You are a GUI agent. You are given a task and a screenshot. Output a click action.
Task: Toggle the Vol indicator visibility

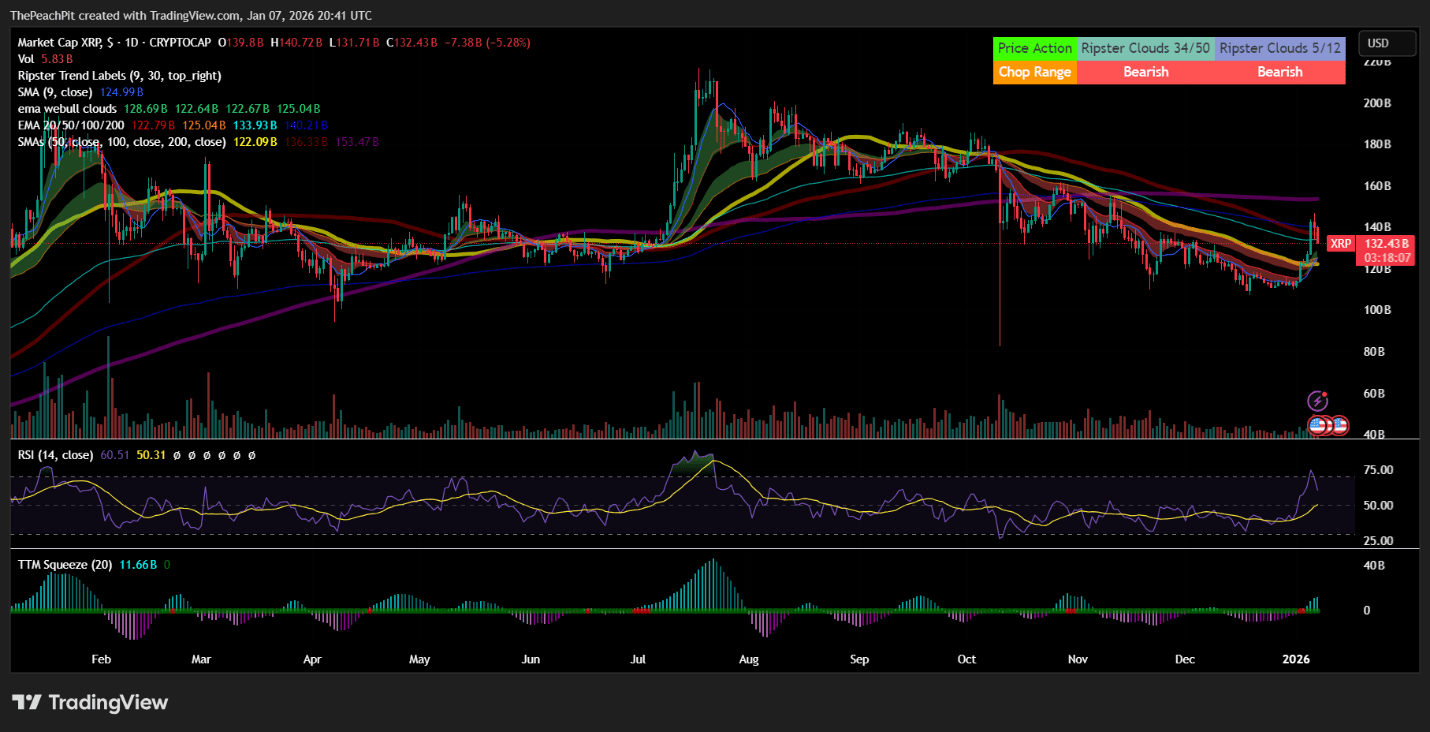pos(26,58)
